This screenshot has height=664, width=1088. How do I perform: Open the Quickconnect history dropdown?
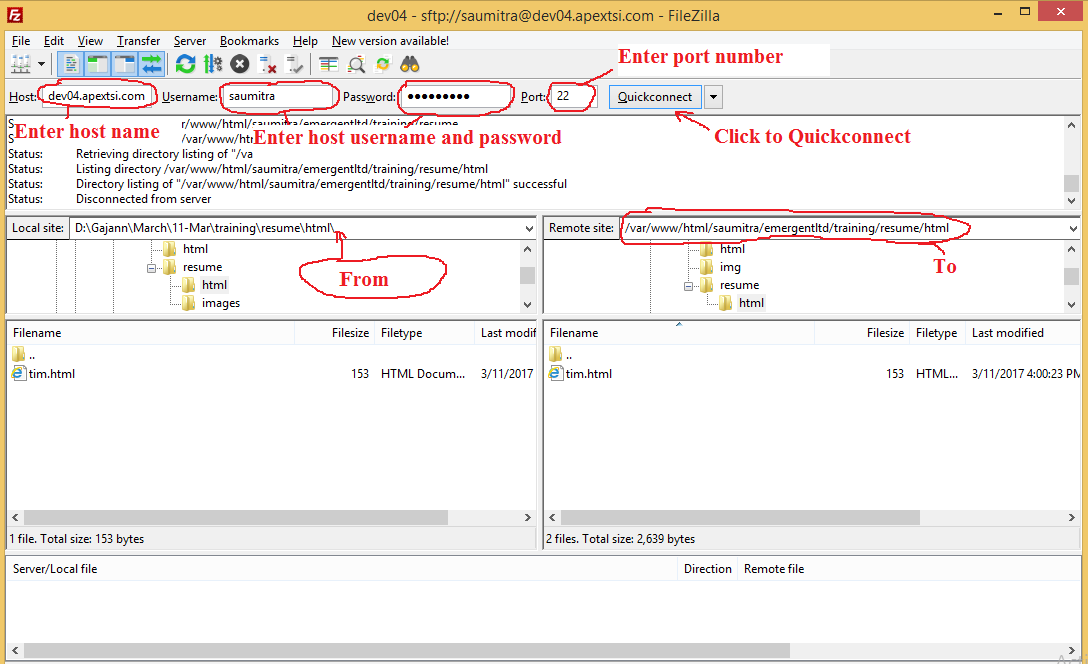[x=713, y=96]
